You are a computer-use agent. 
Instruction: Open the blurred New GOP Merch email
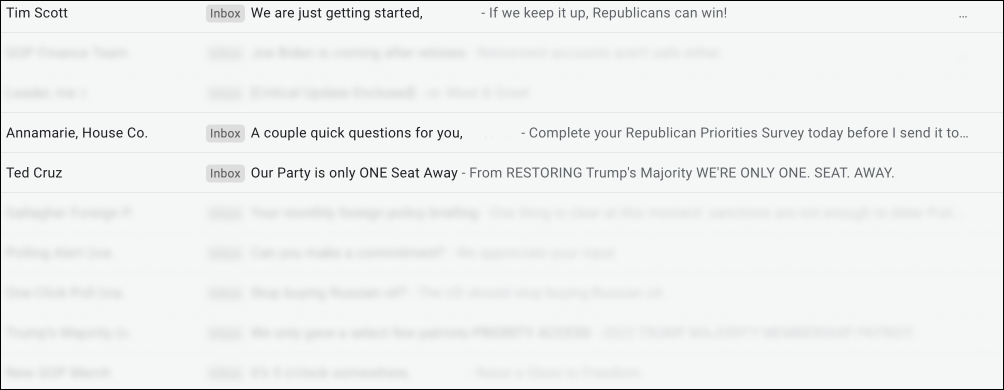(x=502, y=371)
